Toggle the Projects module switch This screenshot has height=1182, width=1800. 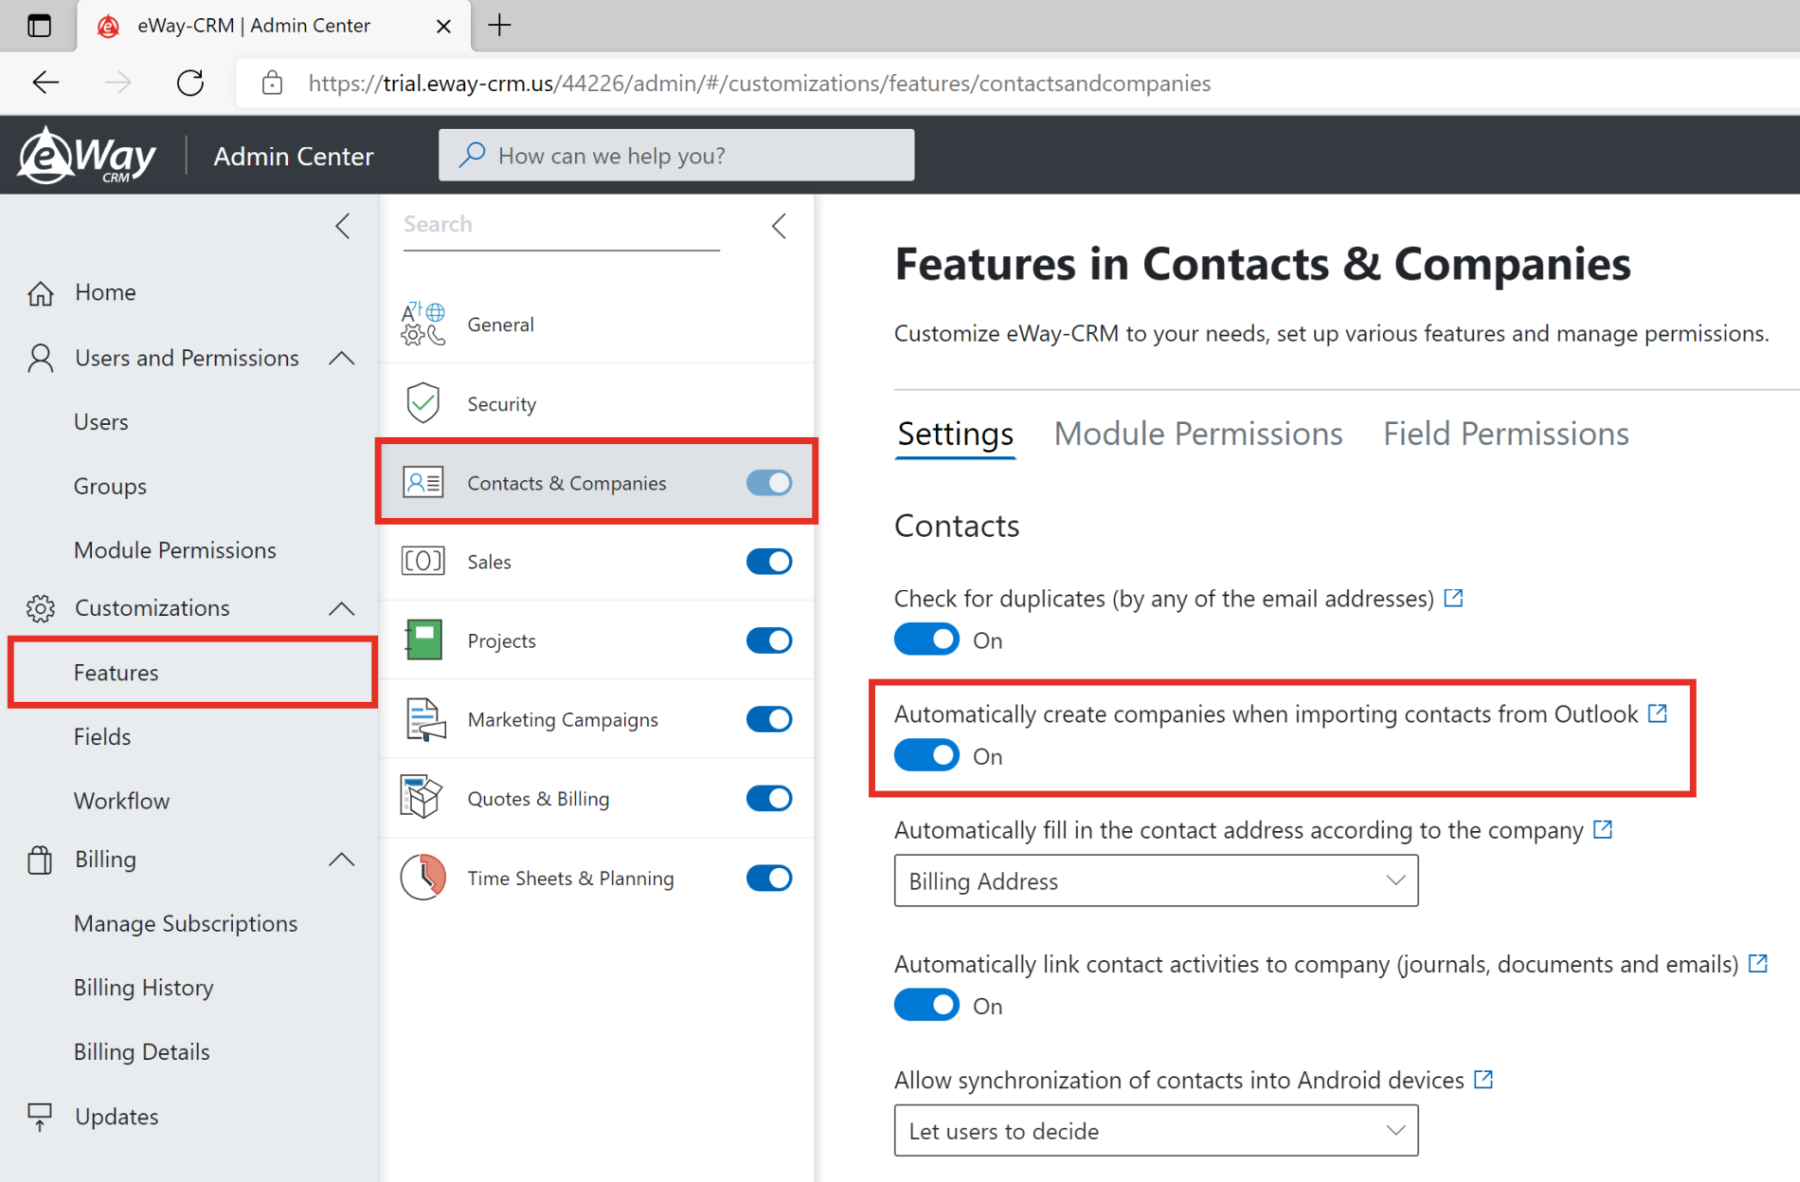(769, 640)
